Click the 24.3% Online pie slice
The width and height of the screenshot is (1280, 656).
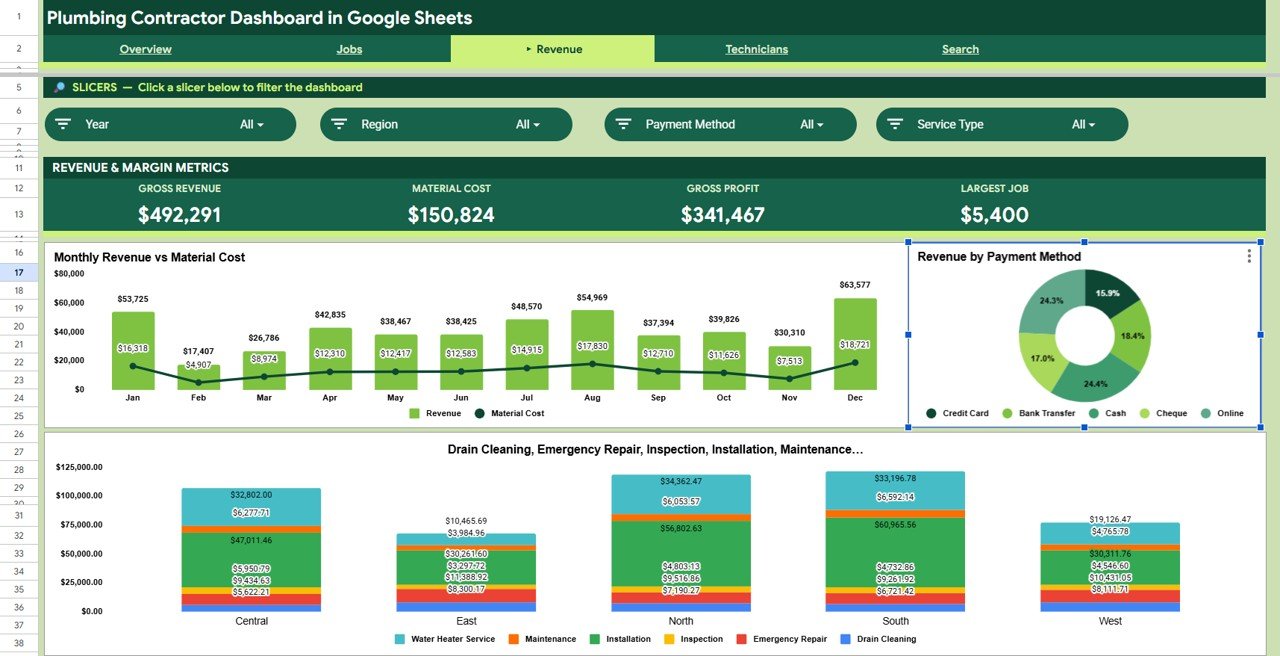pos(1050,300)
